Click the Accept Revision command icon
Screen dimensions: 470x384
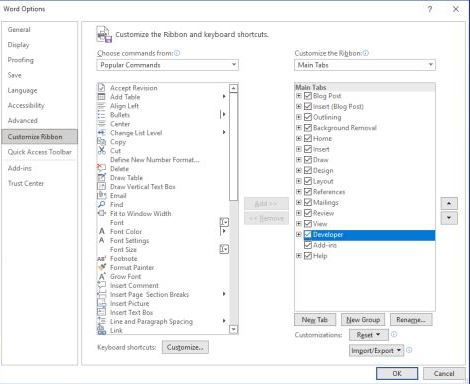[101, 88]
